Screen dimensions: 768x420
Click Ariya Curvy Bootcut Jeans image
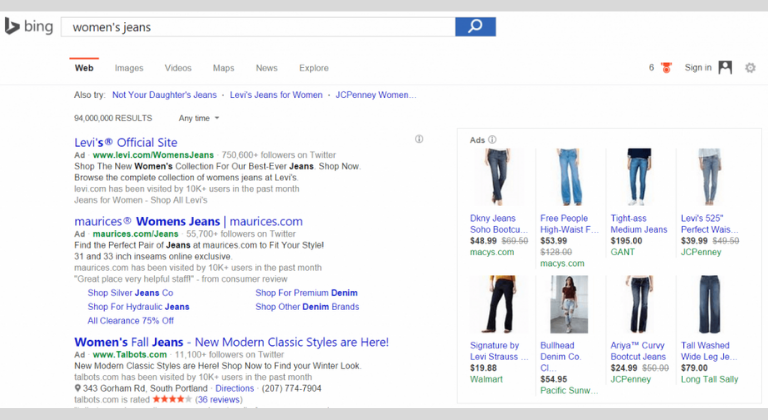tap(639, 304)
